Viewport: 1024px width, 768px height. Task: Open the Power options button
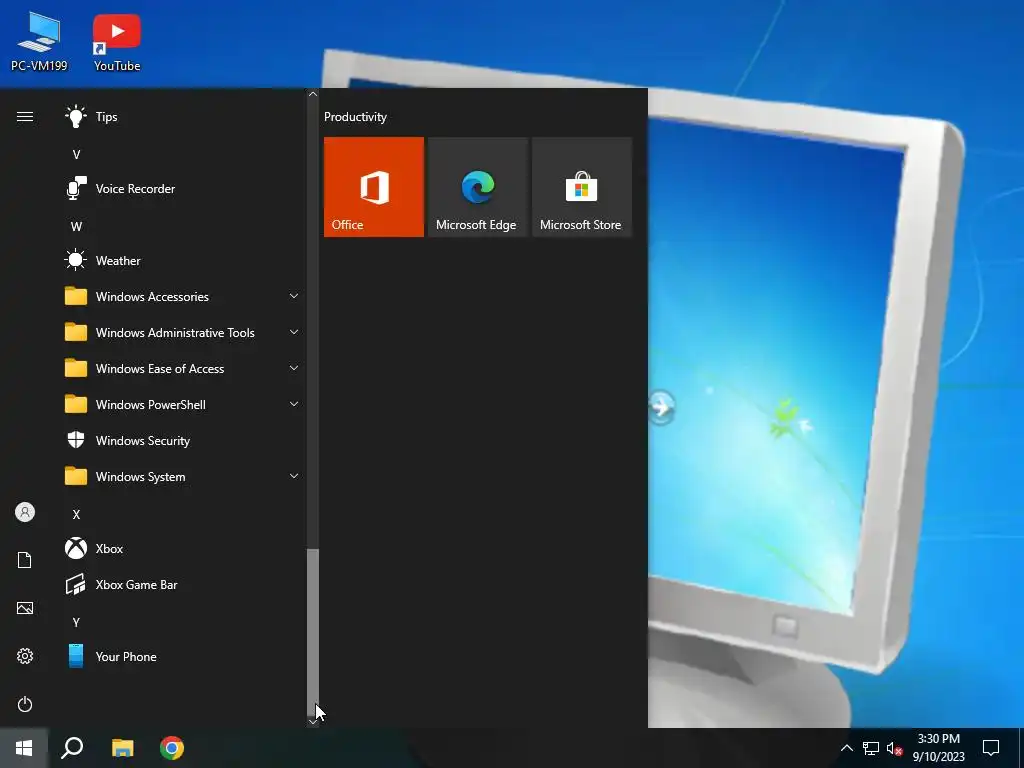25,704
